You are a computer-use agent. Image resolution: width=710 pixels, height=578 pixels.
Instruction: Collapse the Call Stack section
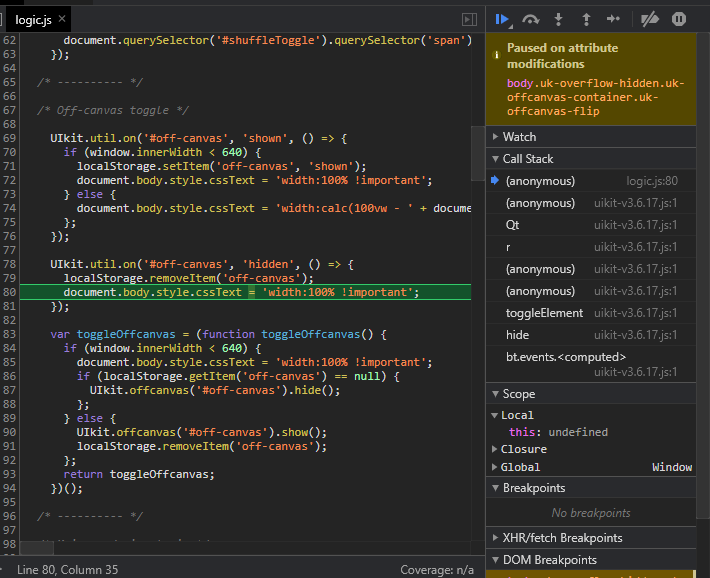(591, 159)
